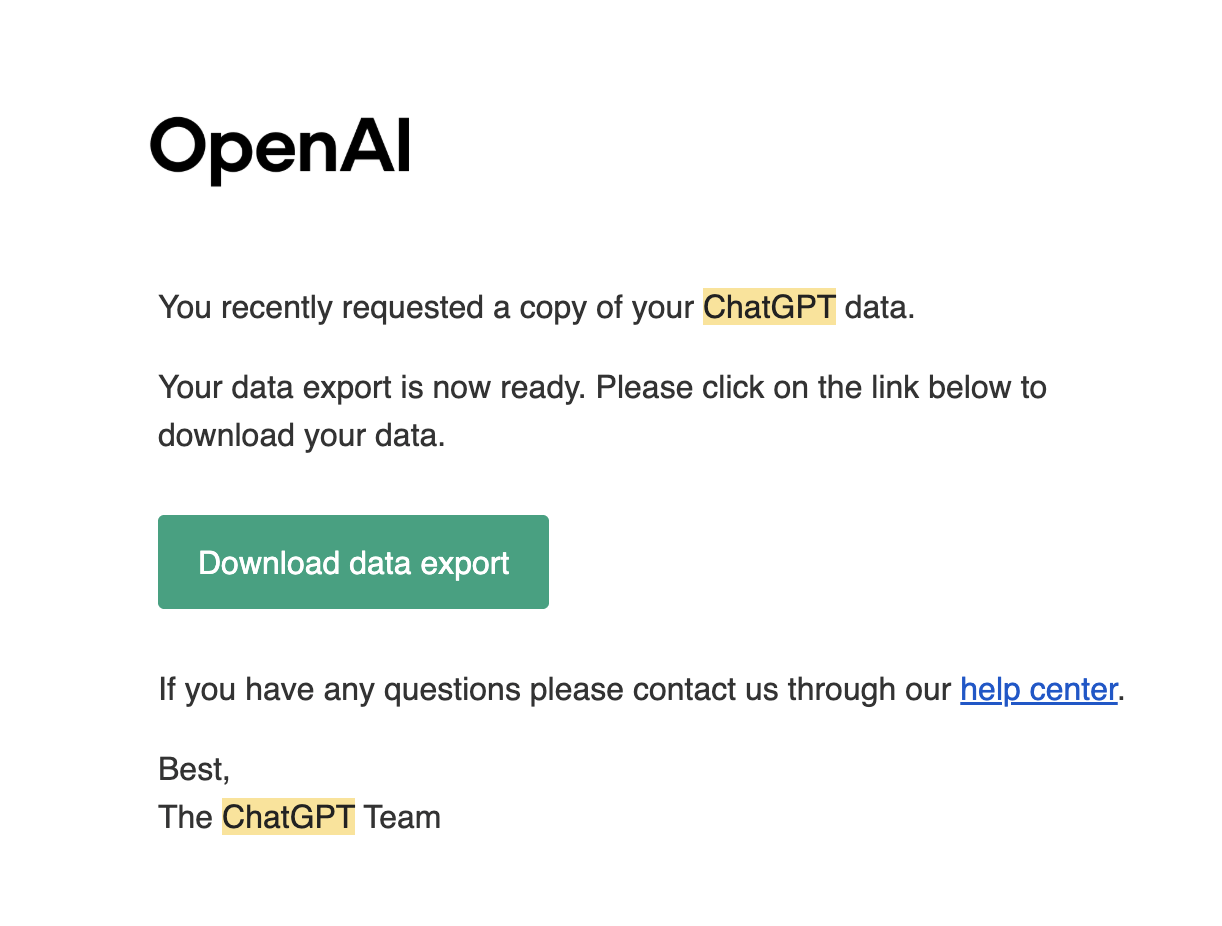Click the word OpenAI in the header
Screen dimensions: 1222x926
point(280,145)
